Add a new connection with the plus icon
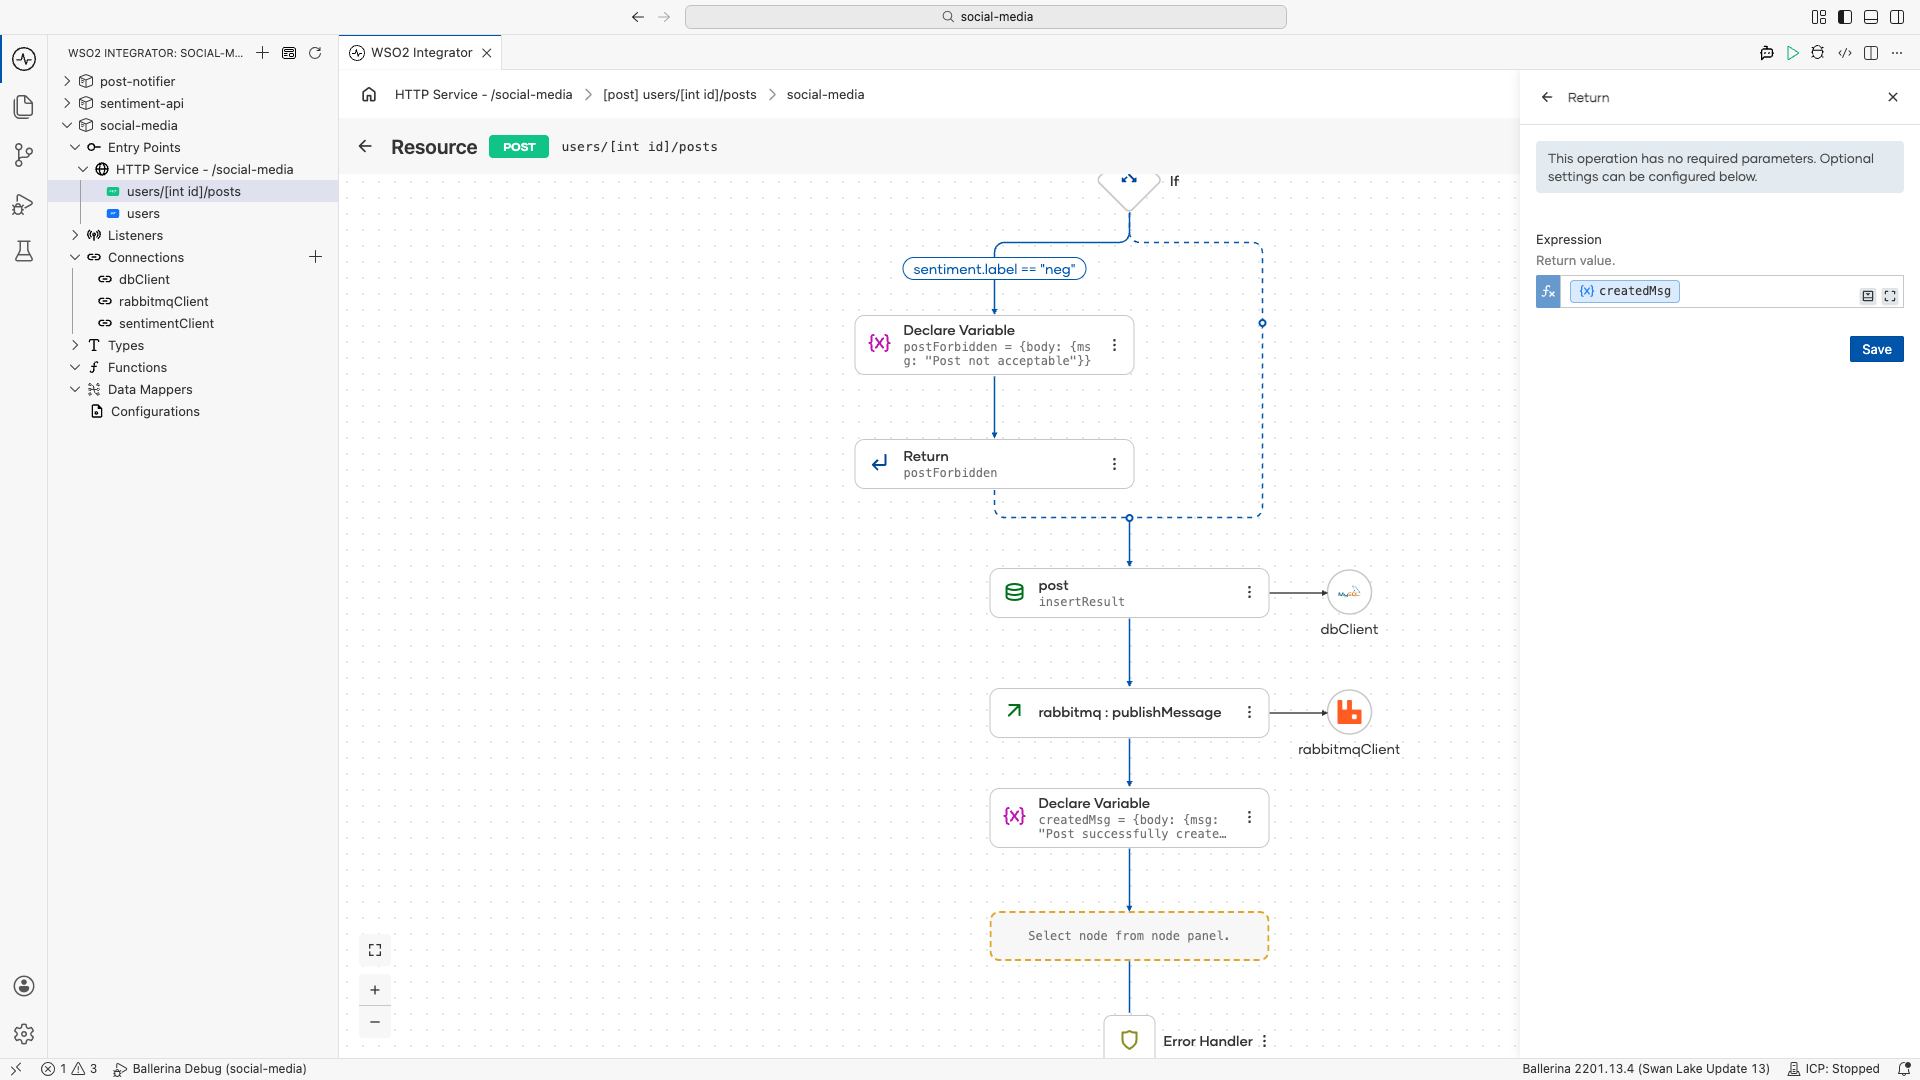 [x=315, y=257]
